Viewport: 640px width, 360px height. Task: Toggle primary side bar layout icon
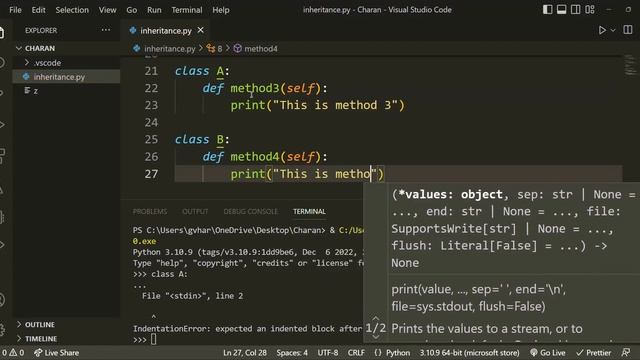click(548, 9)
